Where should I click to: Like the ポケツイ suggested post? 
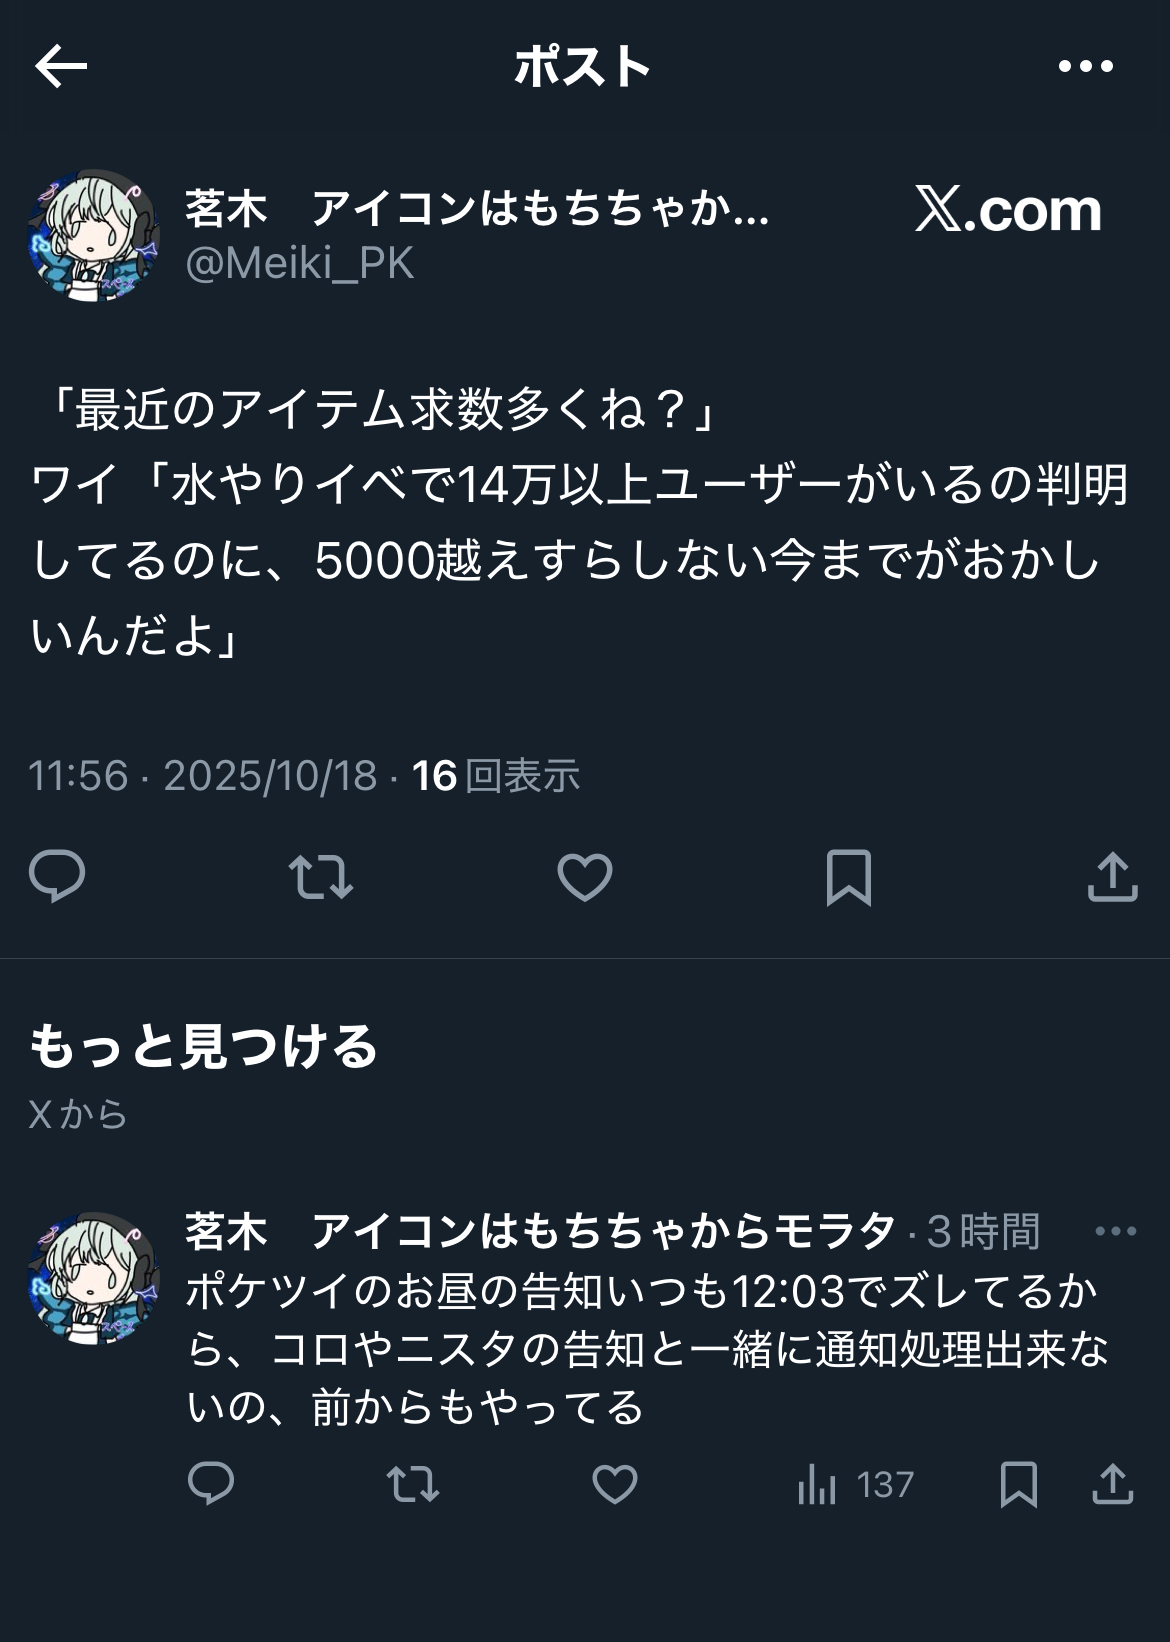point(615,1484)
